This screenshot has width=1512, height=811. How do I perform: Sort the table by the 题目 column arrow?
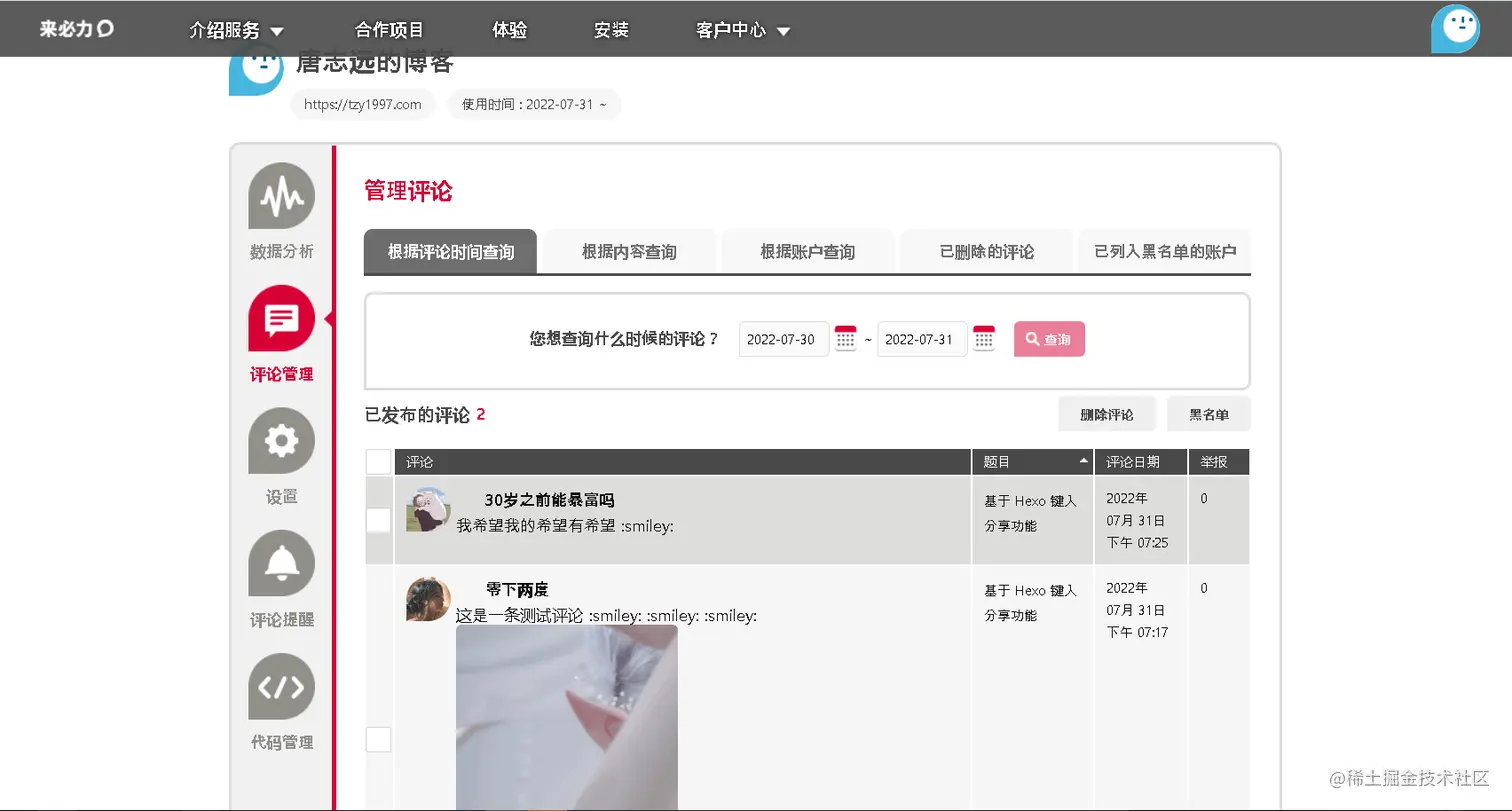click(x=1083, y=462)
